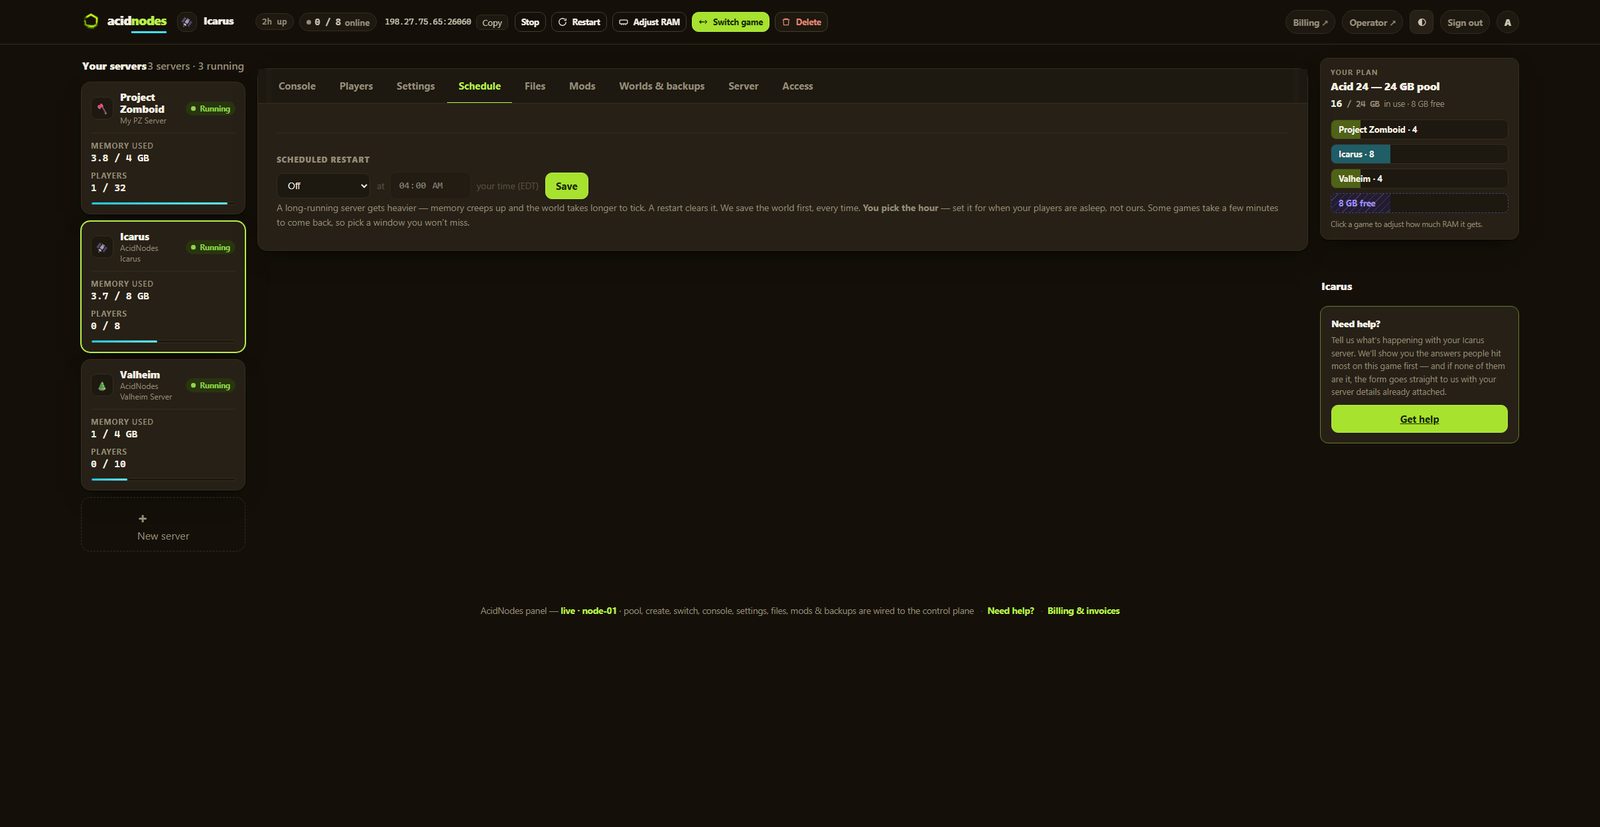This screenshot has height=827, width=1600.
Task: Delete the Icarus server
Action: pos(801,22)
